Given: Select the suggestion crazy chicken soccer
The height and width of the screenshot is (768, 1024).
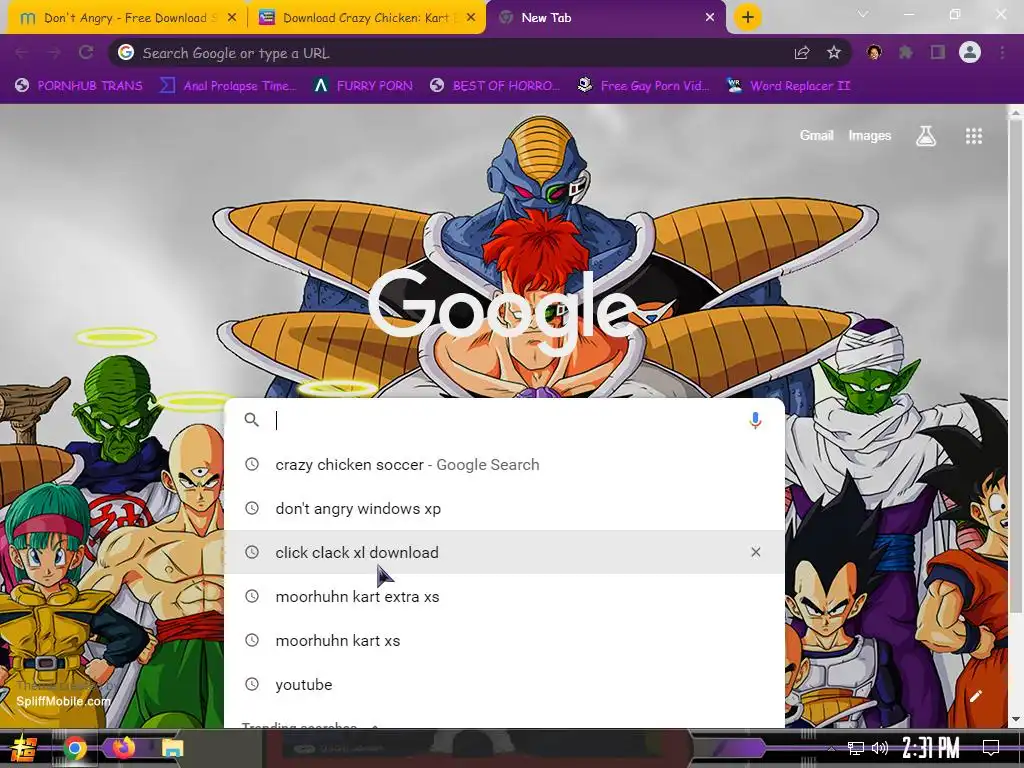Looking at the screenshot, I should [x=504, y=464].
